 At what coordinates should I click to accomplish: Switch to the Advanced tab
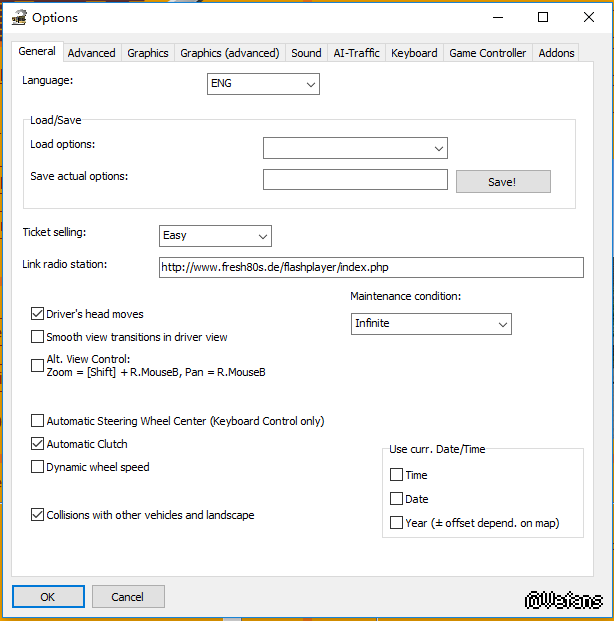tap(92, 53)
